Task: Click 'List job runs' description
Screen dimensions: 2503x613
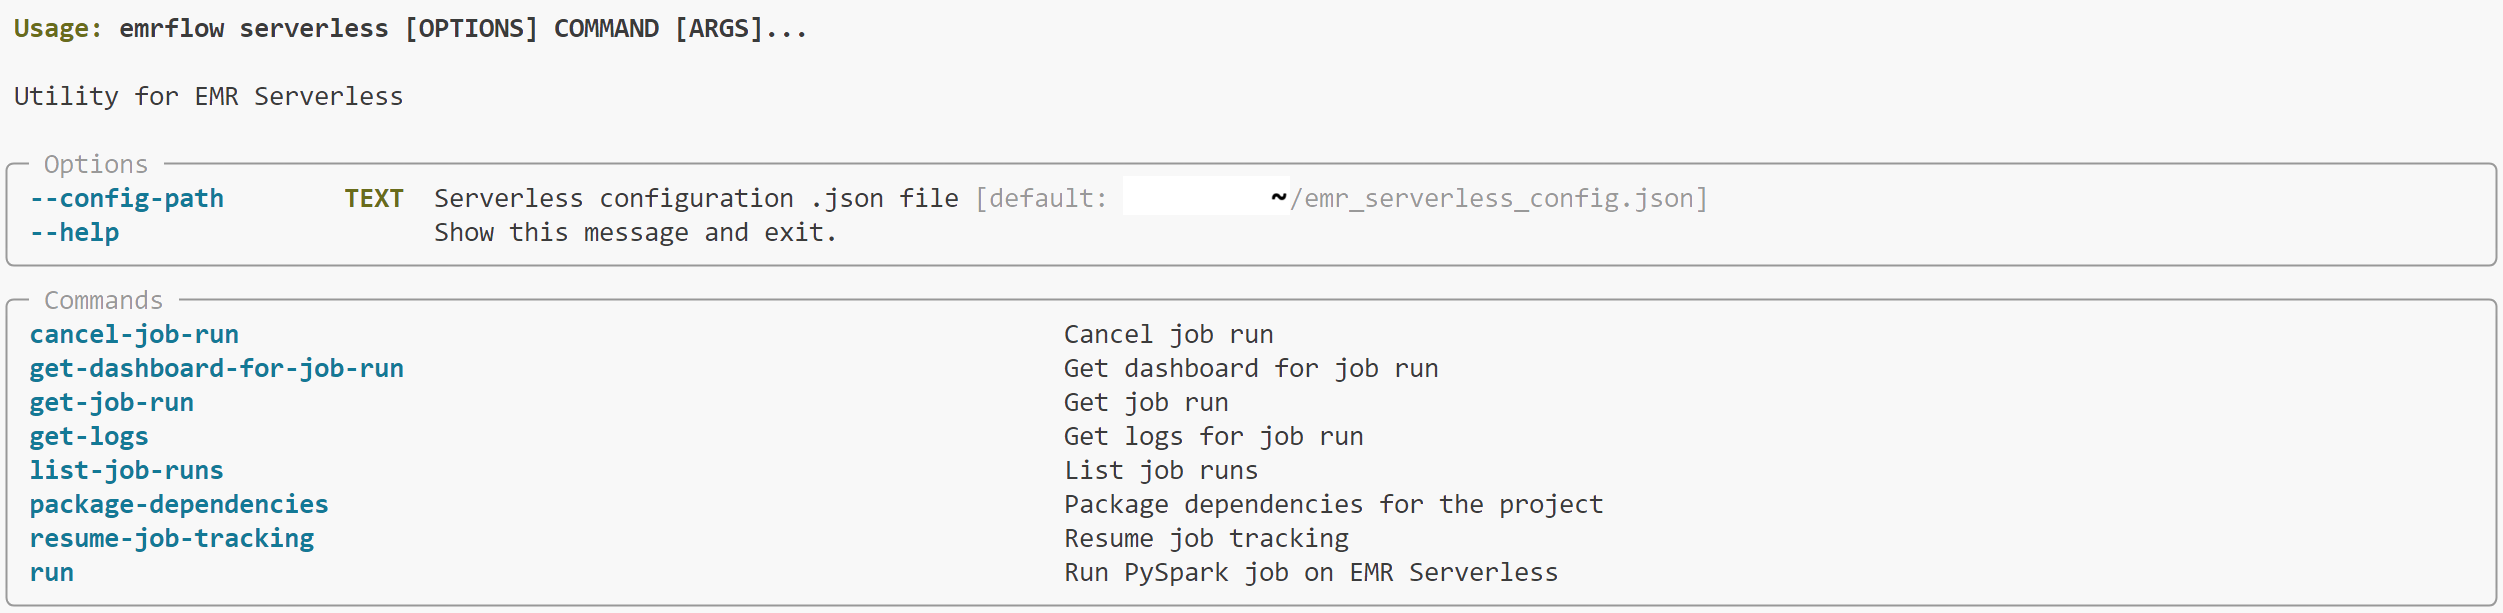Action: (x=1161, y=471)
